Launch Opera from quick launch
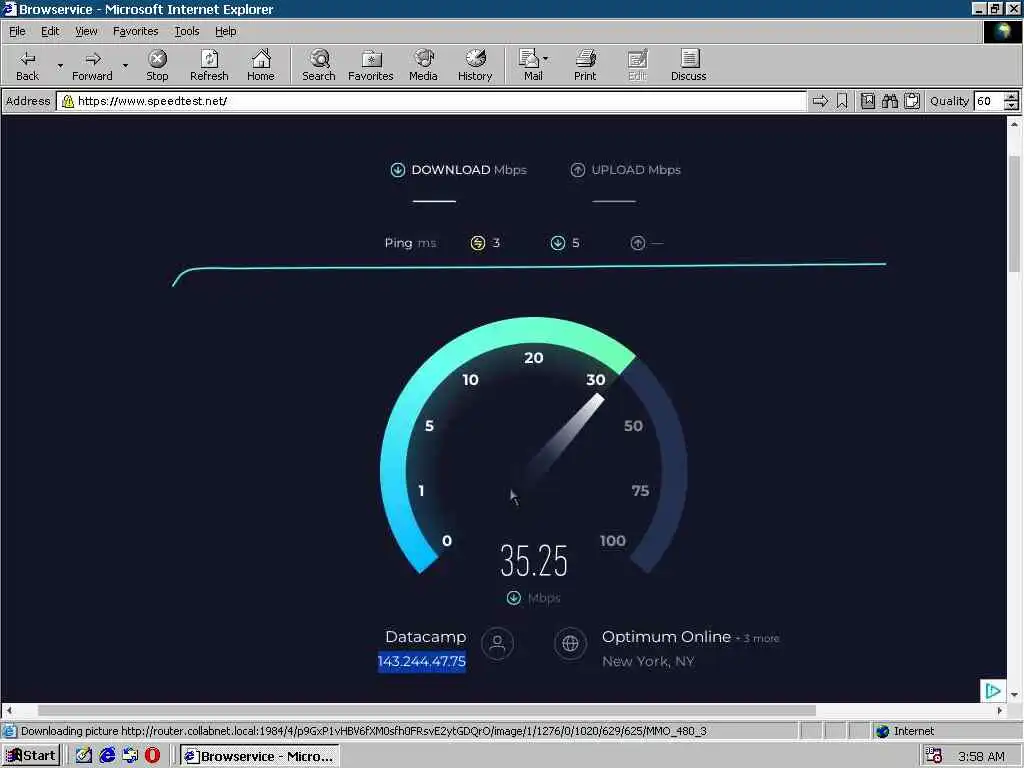Screen dimensions: 1024x768 (152, 756)
